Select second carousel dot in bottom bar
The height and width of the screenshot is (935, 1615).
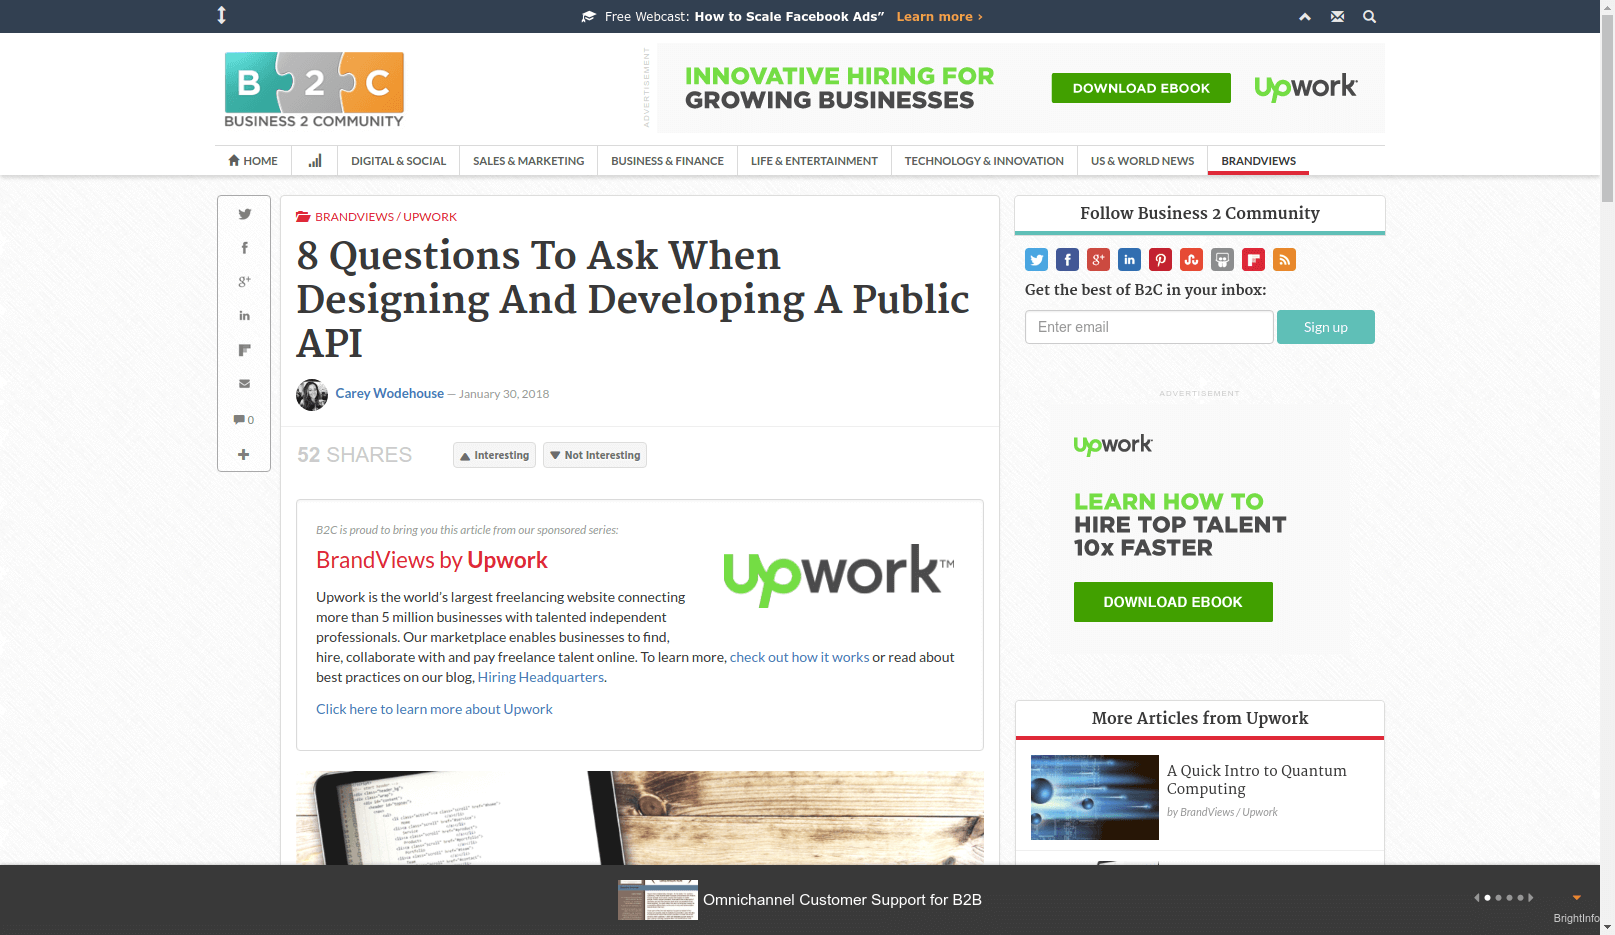click(1498, 898)
